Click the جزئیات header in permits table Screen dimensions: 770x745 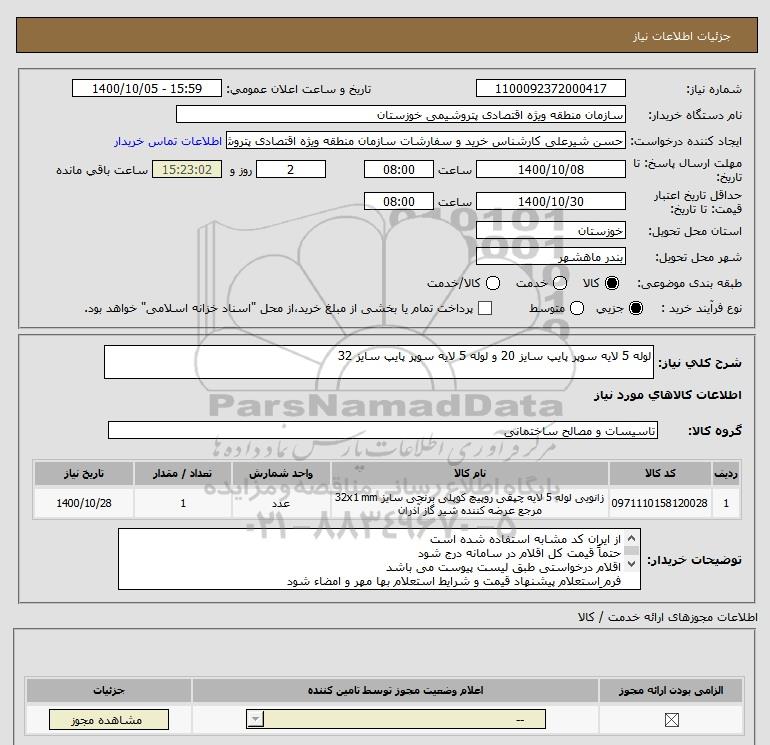pyautogui.click(x=109, y=690)
